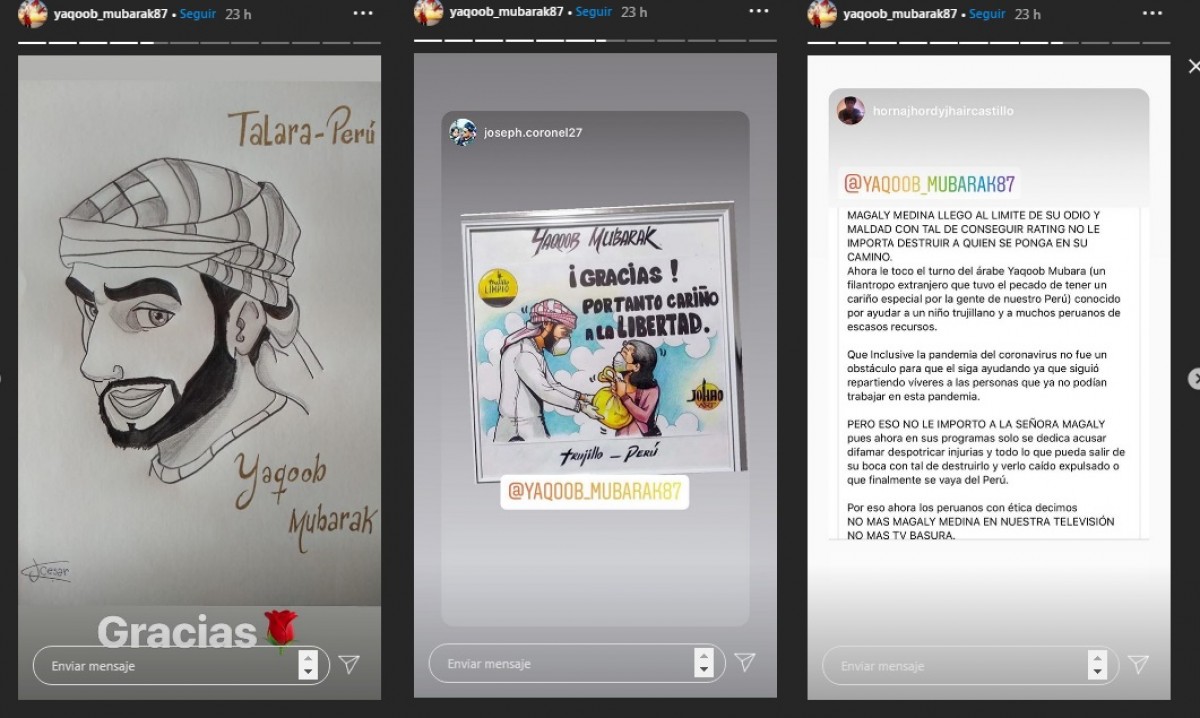Image resolution: width=1200 pixels, height=718 pixels.
Task: Click Seguir in the Trujillo poster story
Action: pos(594,12)
